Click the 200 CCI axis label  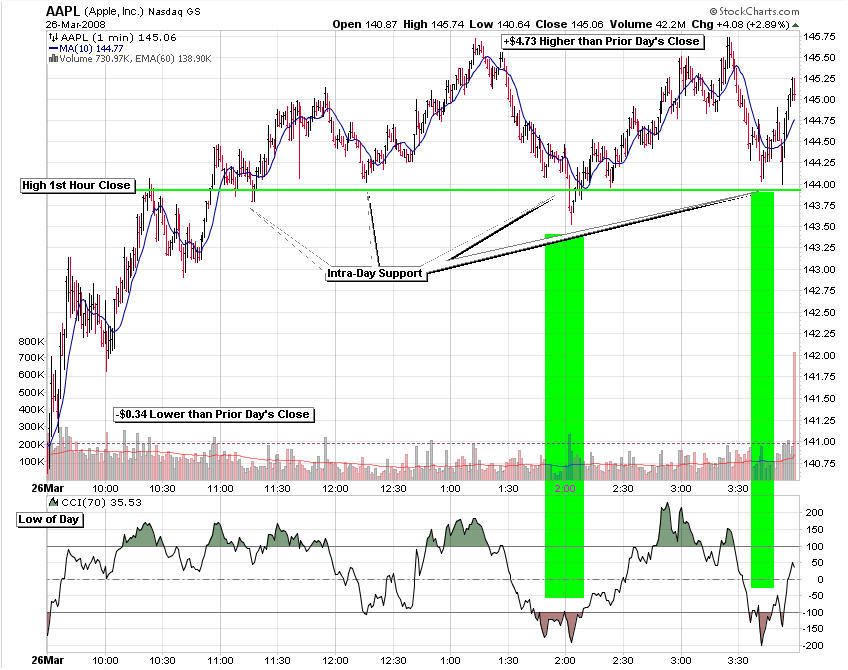(814, 513)
